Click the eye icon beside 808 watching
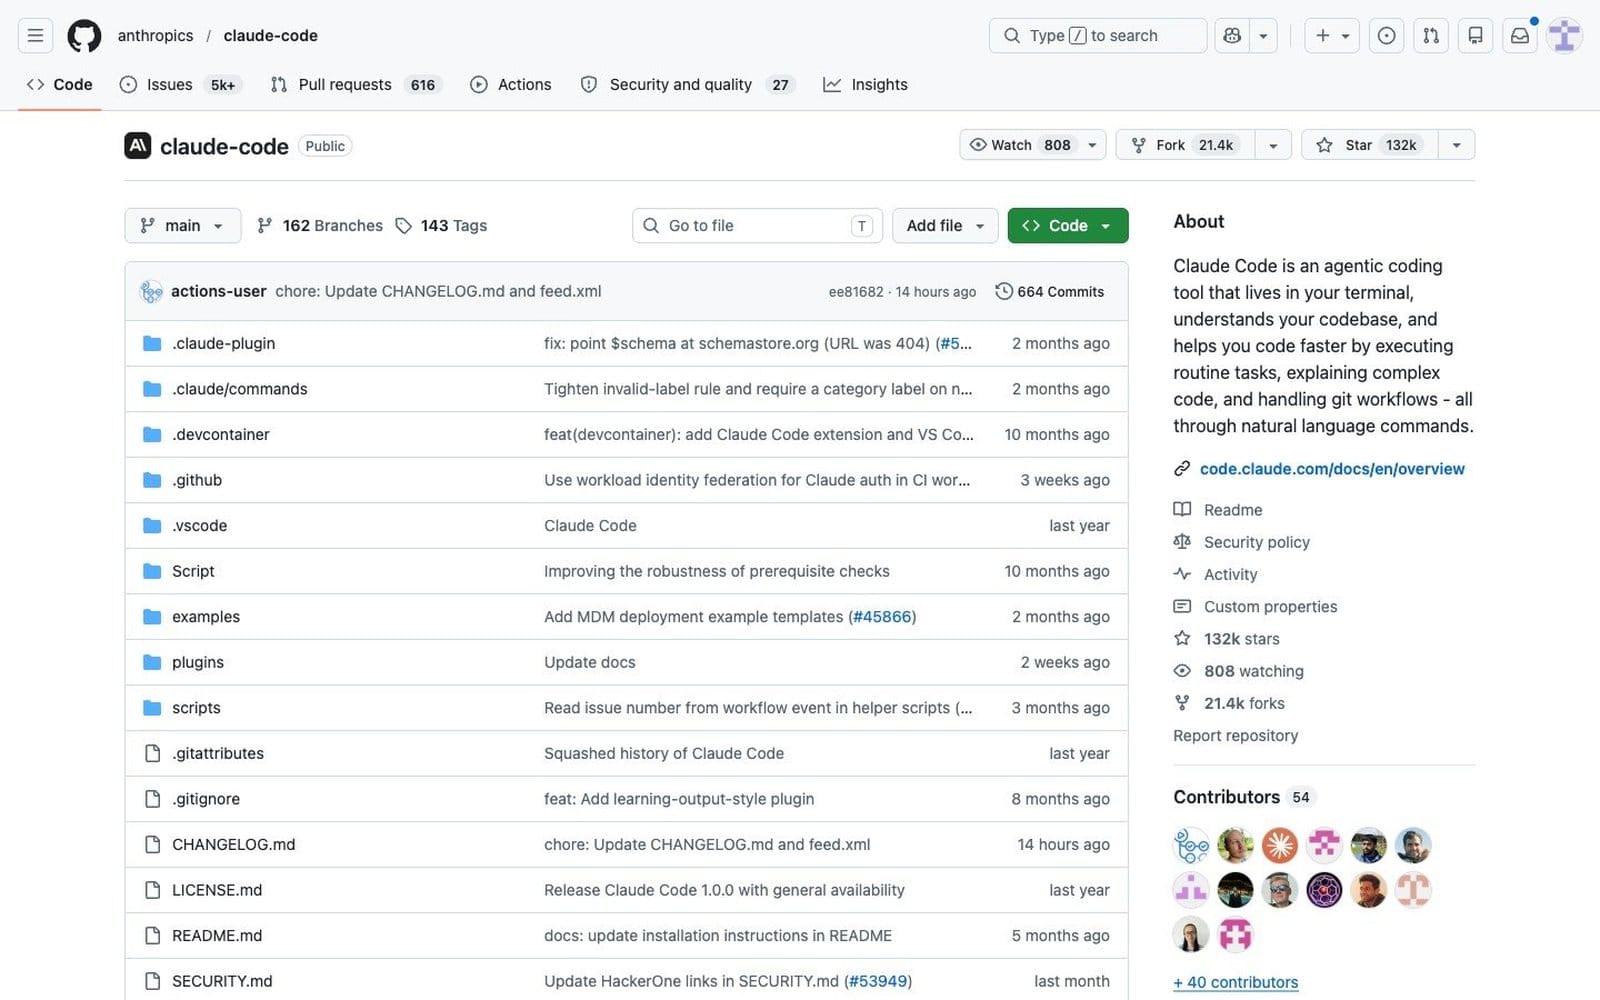This screenshot has height=1000, width=1600. (x=1182, y=671)
